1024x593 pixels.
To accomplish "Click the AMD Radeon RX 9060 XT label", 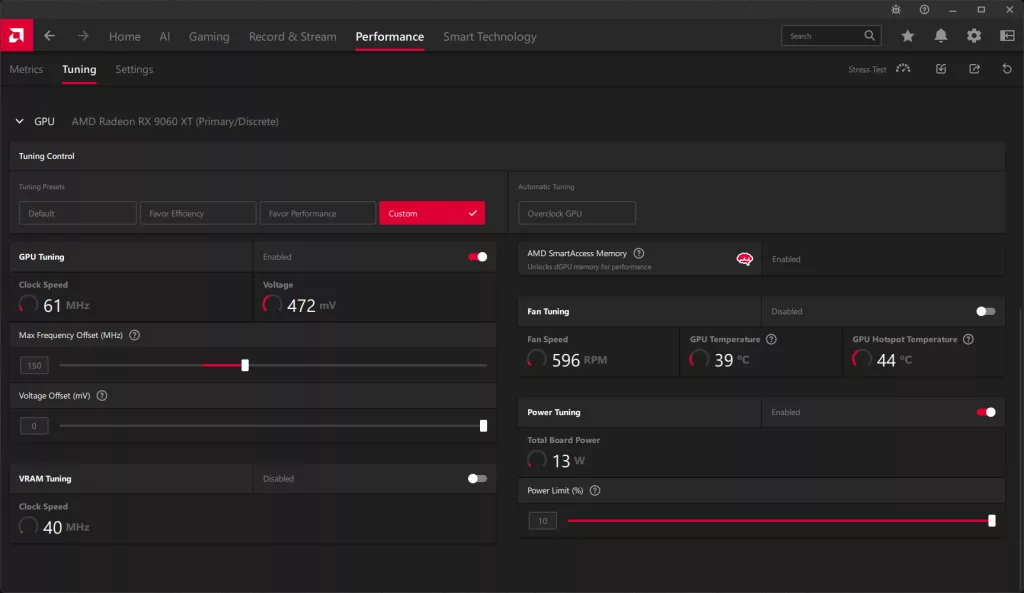I will pyautogui.click(x=175, y=121).
